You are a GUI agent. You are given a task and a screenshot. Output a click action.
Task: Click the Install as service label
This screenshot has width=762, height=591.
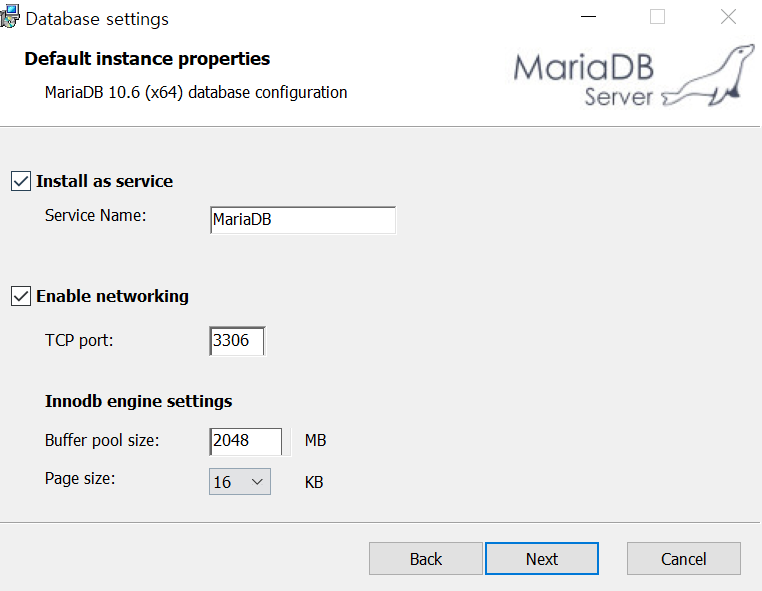104,181
